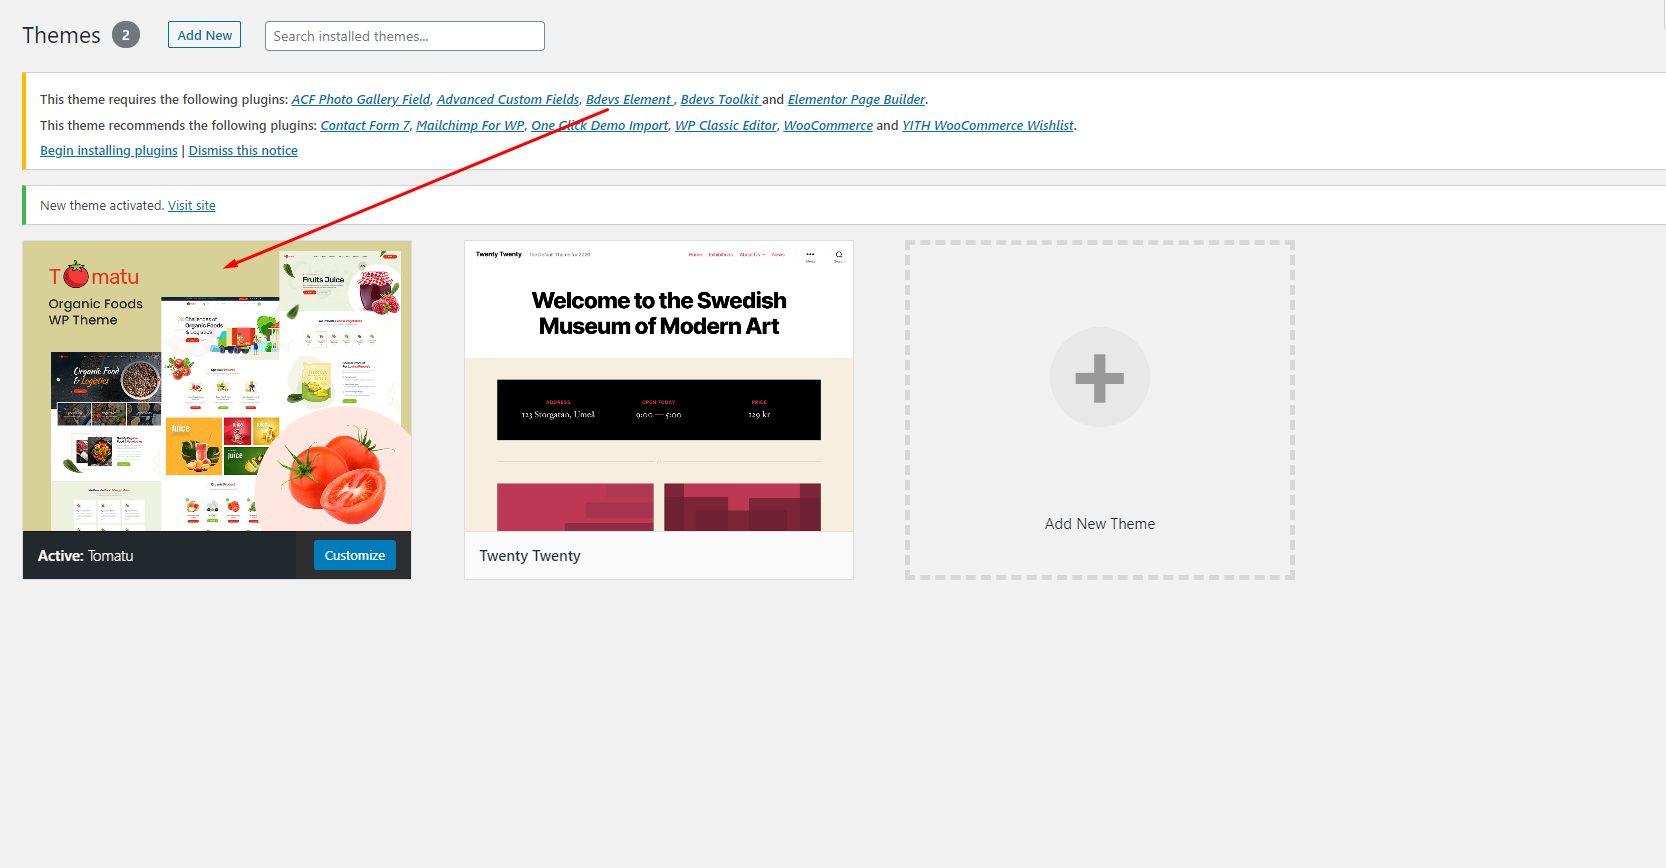
Task: Click the Visit site link
Action: [x=192, y=205]
